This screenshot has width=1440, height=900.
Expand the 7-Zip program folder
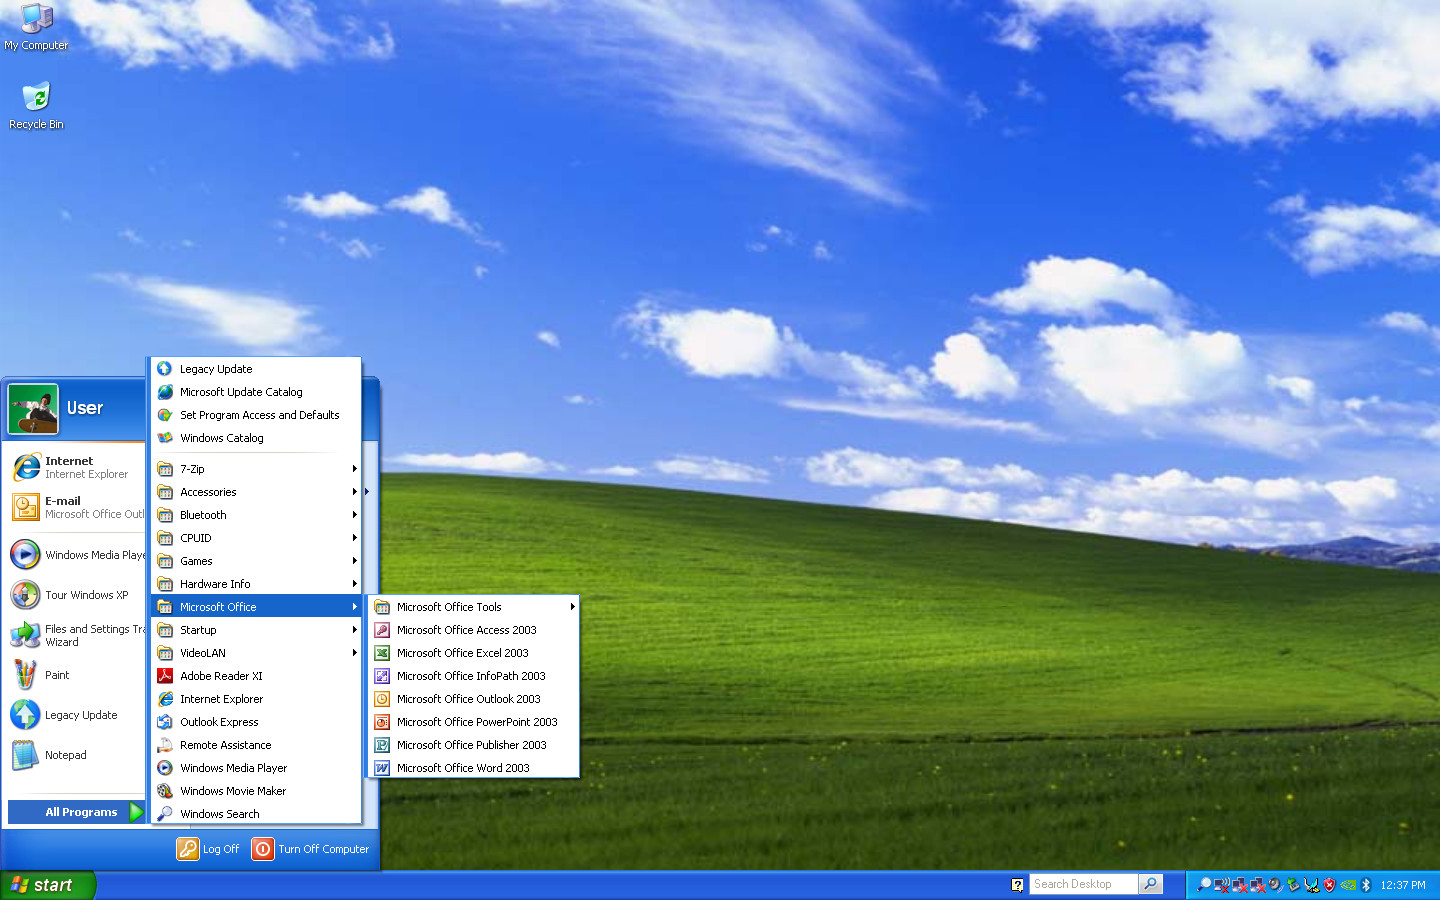click(256, 469)
